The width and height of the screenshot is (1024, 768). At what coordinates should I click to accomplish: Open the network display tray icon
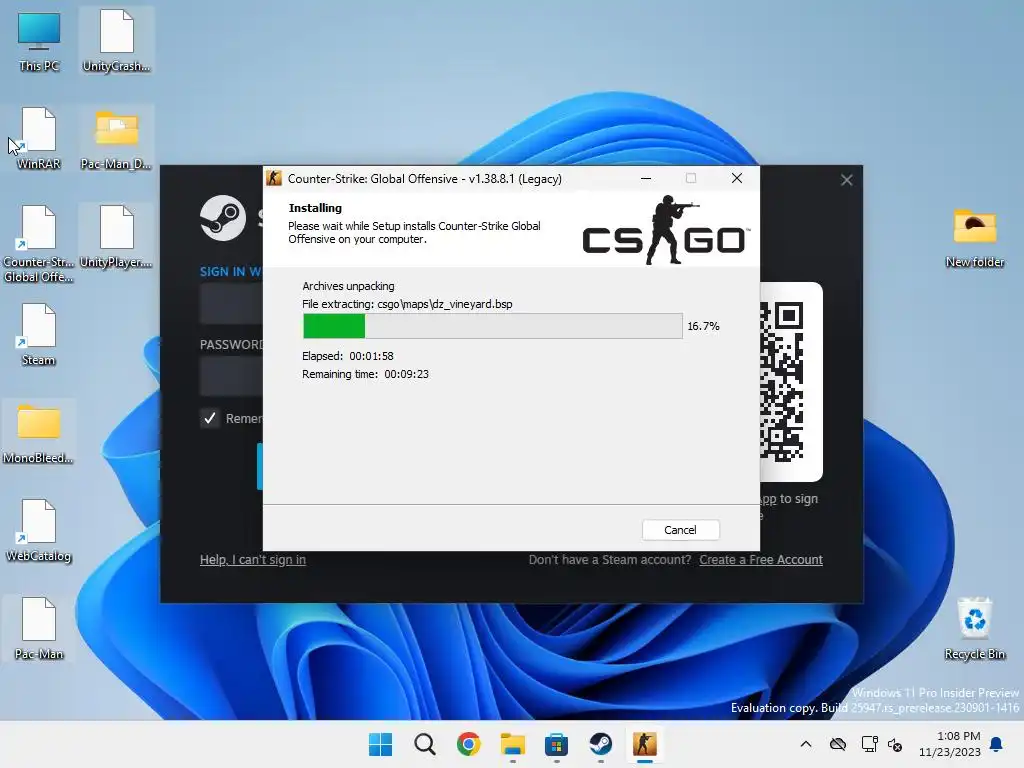(x=869, y=744)
